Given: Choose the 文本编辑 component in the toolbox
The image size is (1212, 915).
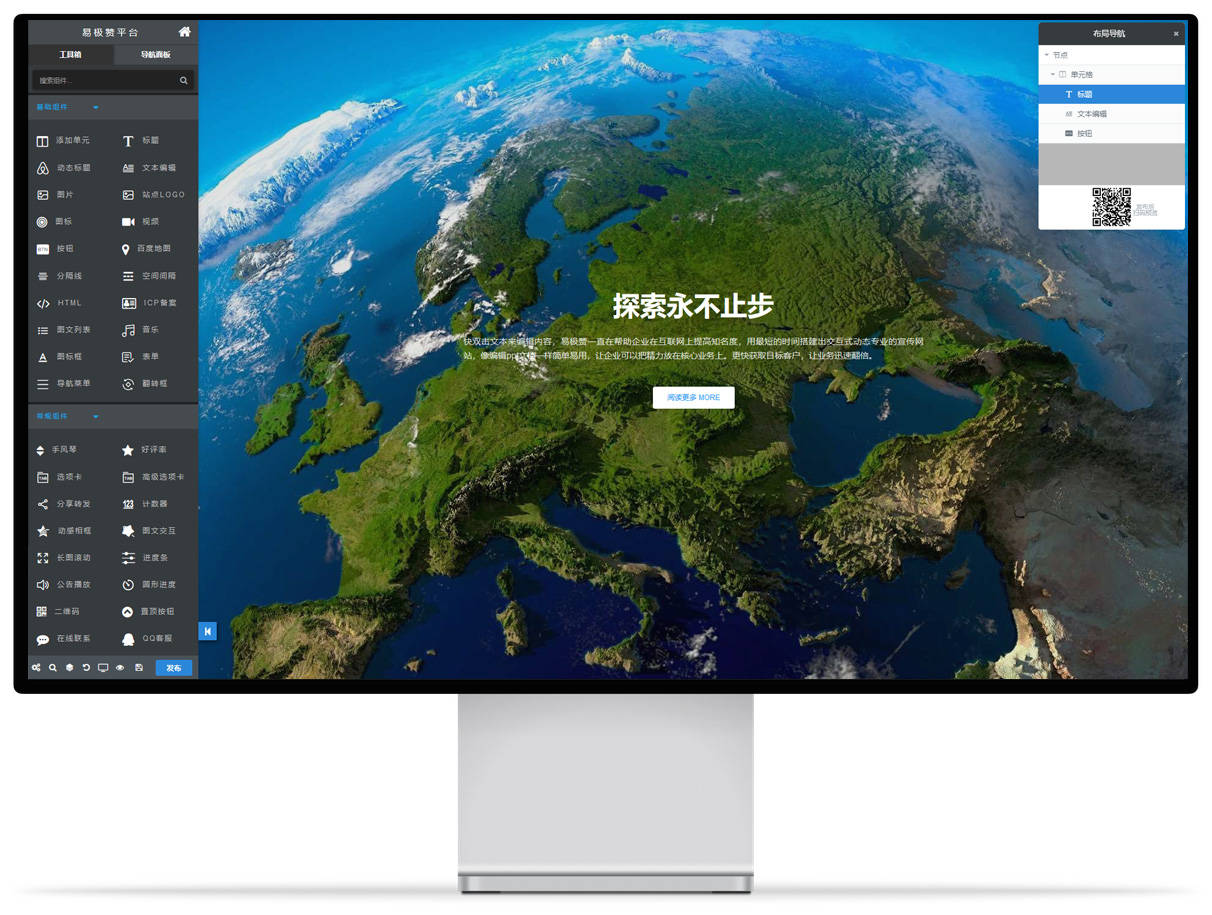Looking at the screenshot, I should coord(149,168).
